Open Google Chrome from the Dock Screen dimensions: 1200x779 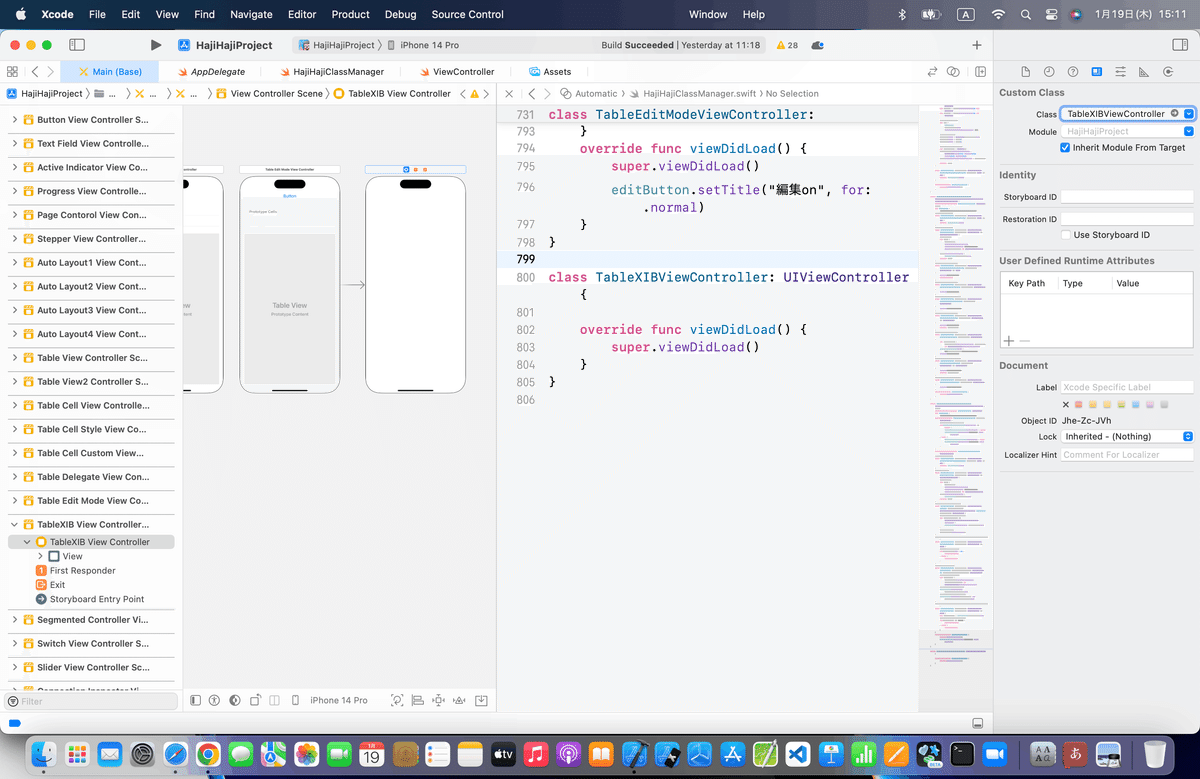point(208,754)
